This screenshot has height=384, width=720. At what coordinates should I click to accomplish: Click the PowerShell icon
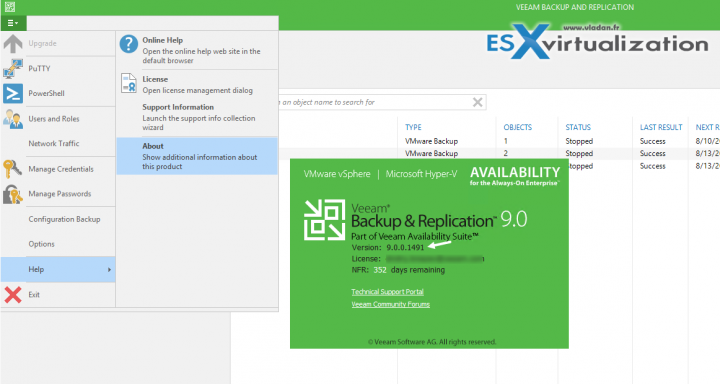pyautogui.click(x=13, y=93)
